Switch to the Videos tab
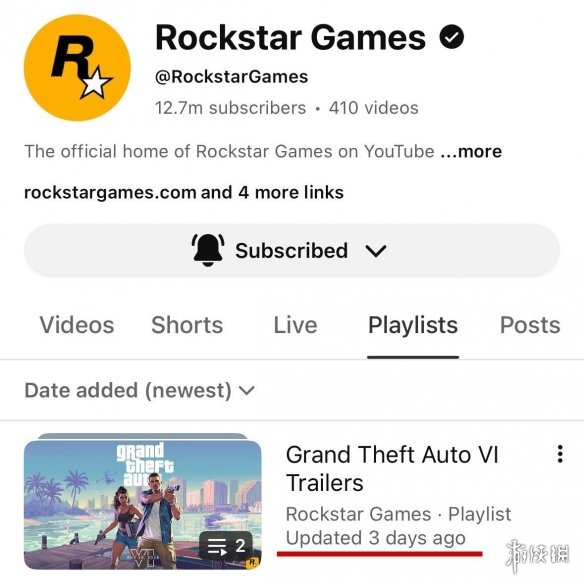The image size is (584, 584). click(x=77, y=325)
